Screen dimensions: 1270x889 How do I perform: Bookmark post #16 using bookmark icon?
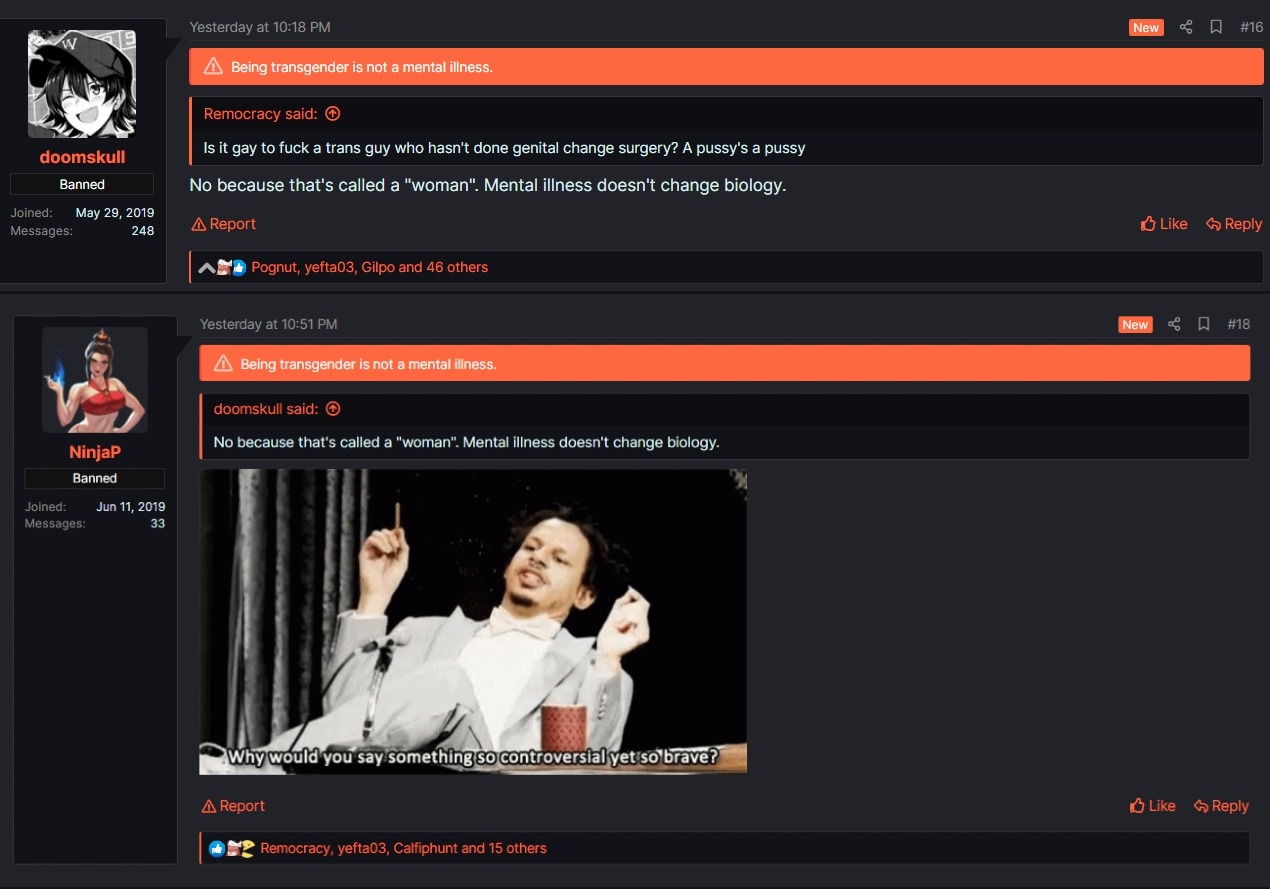pyautogui.click(x=1216, y=27)
